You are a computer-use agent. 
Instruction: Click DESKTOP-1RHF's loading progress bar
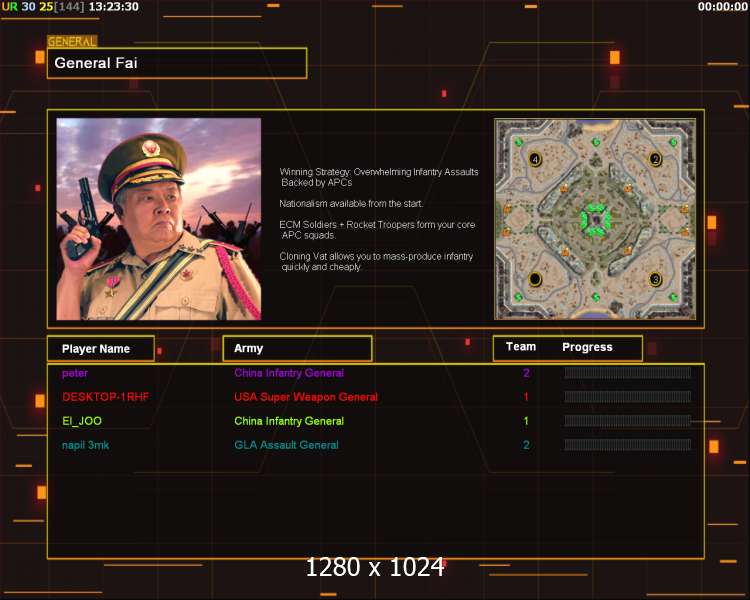pos(628,397)
